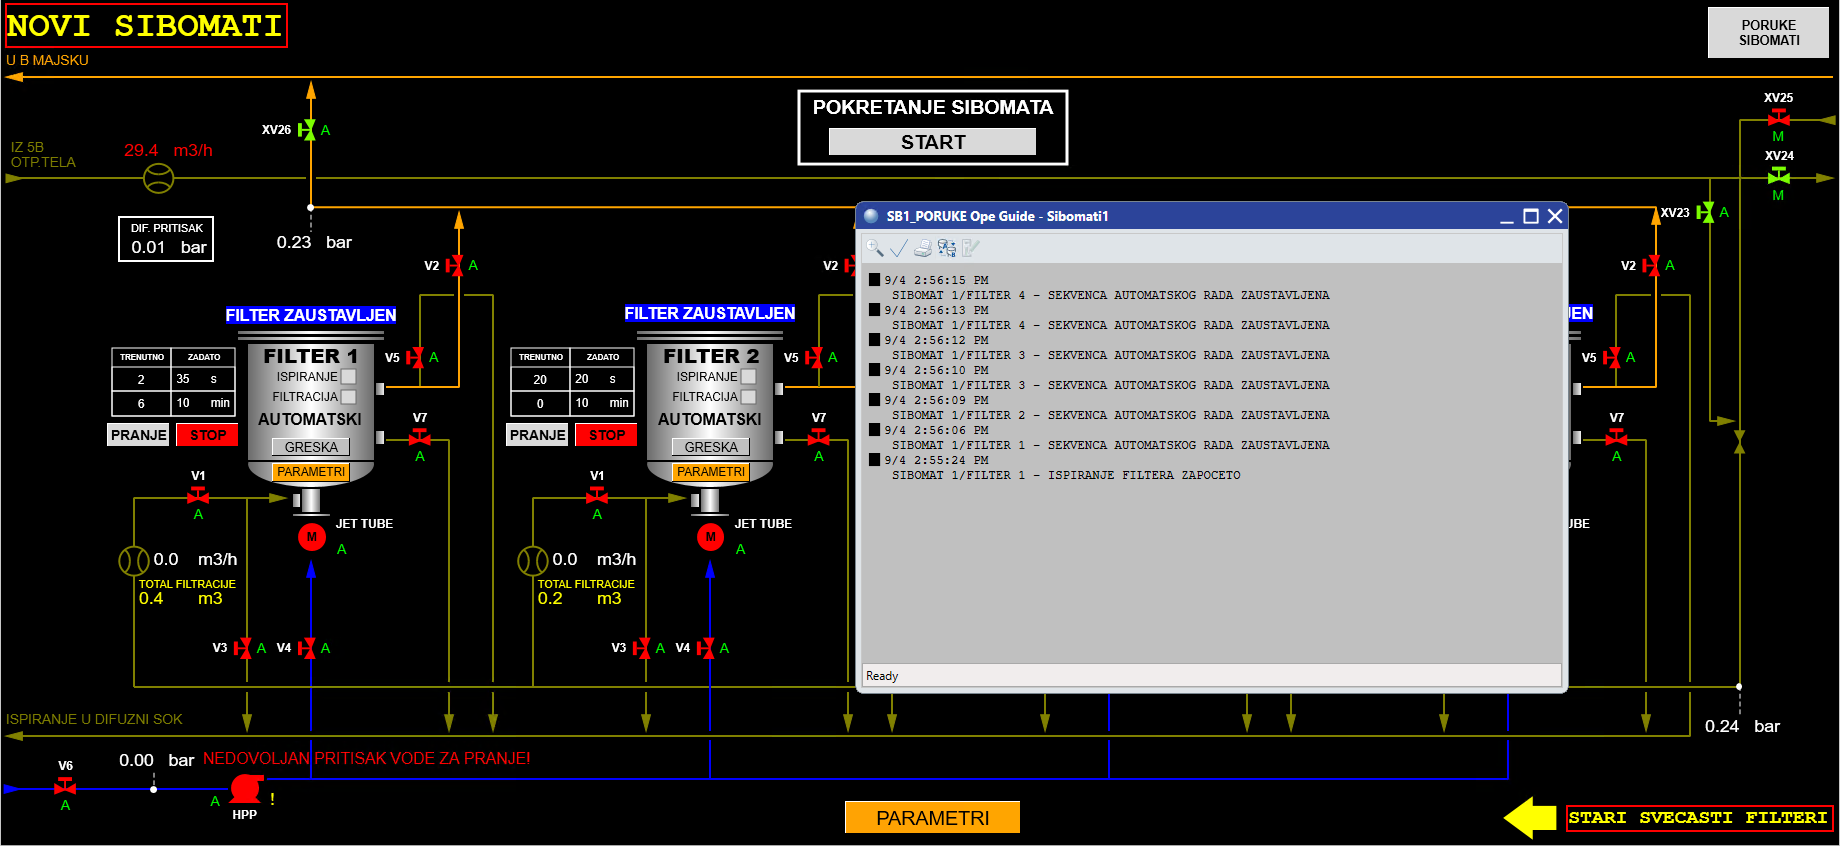Click Filter 2's V4 valve symbol
The height and width of the screenshot is (846, 1840).
coord(707,648)
